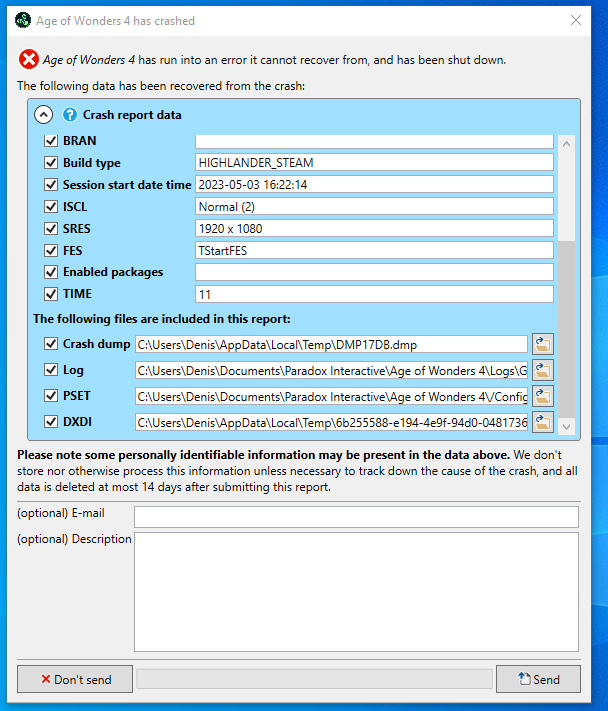Open the Crash report data help icon

pyautogui.click(x=70, y=115)
